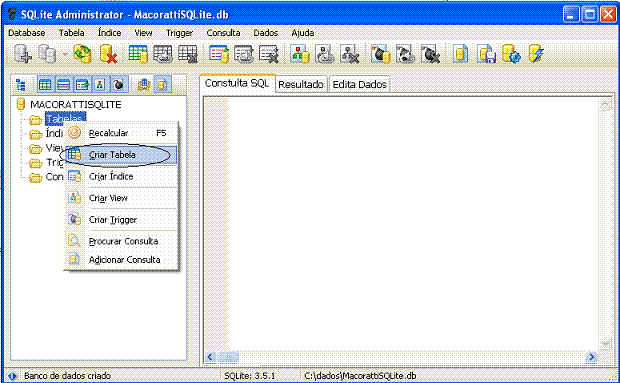Click the SQL query editor text area
This screenshot has height=383, width=620.
coord(413,223)
